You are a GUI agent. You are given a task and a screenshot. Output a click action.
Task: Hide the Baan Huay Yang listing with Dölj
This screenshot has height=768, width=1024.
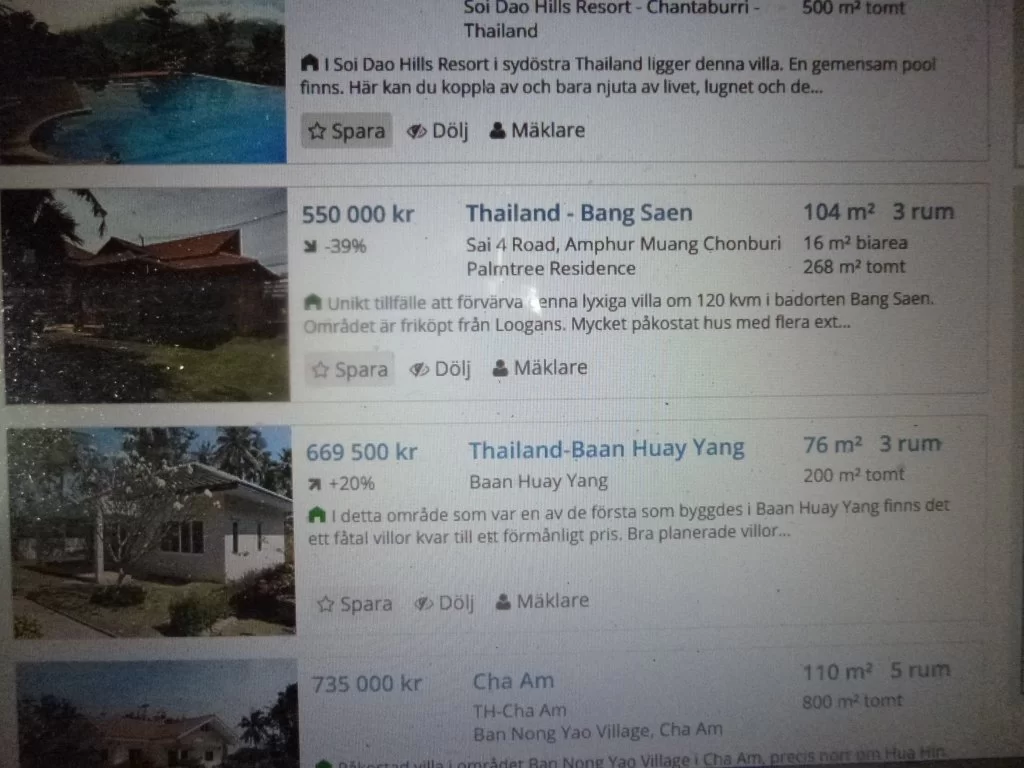pos(444,602)
